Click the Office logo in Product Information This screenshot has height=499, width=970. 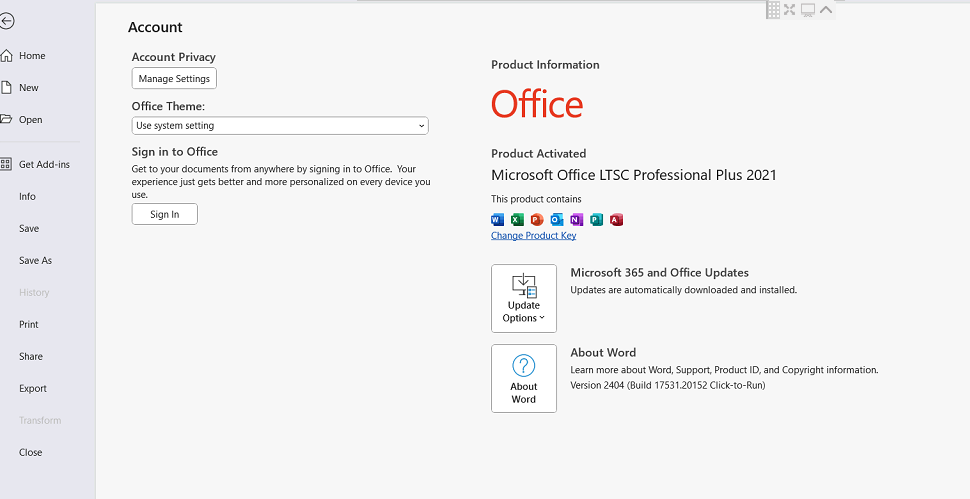click(537, 104)
